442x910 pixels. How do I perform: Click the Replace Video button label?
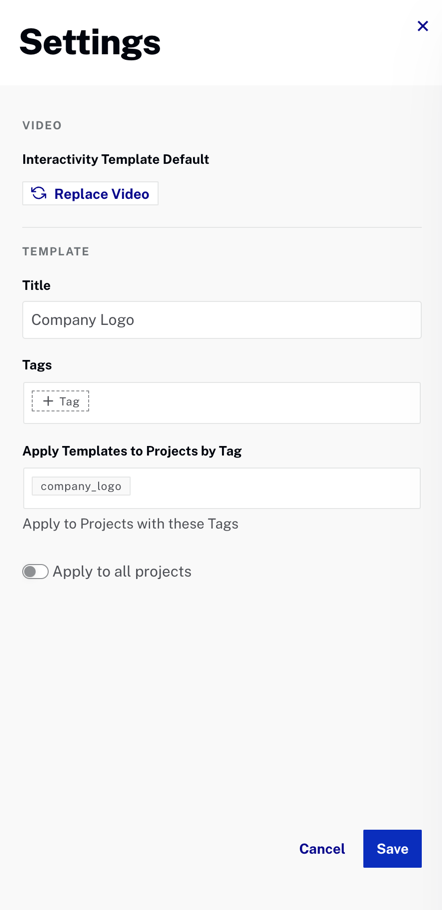click(102, 194)
